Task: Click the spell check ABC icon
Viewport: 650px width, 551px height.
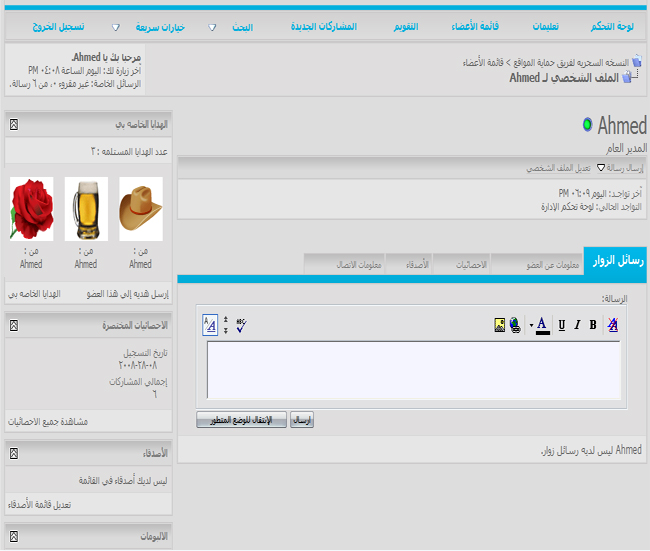Action: [240, 324]
